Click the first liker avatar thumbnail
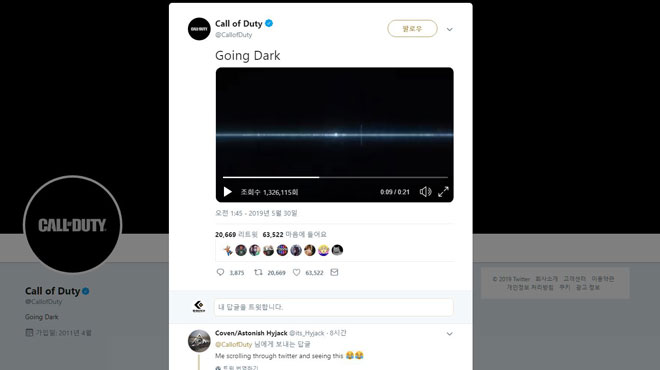660x370 pixels. [228, 250]
